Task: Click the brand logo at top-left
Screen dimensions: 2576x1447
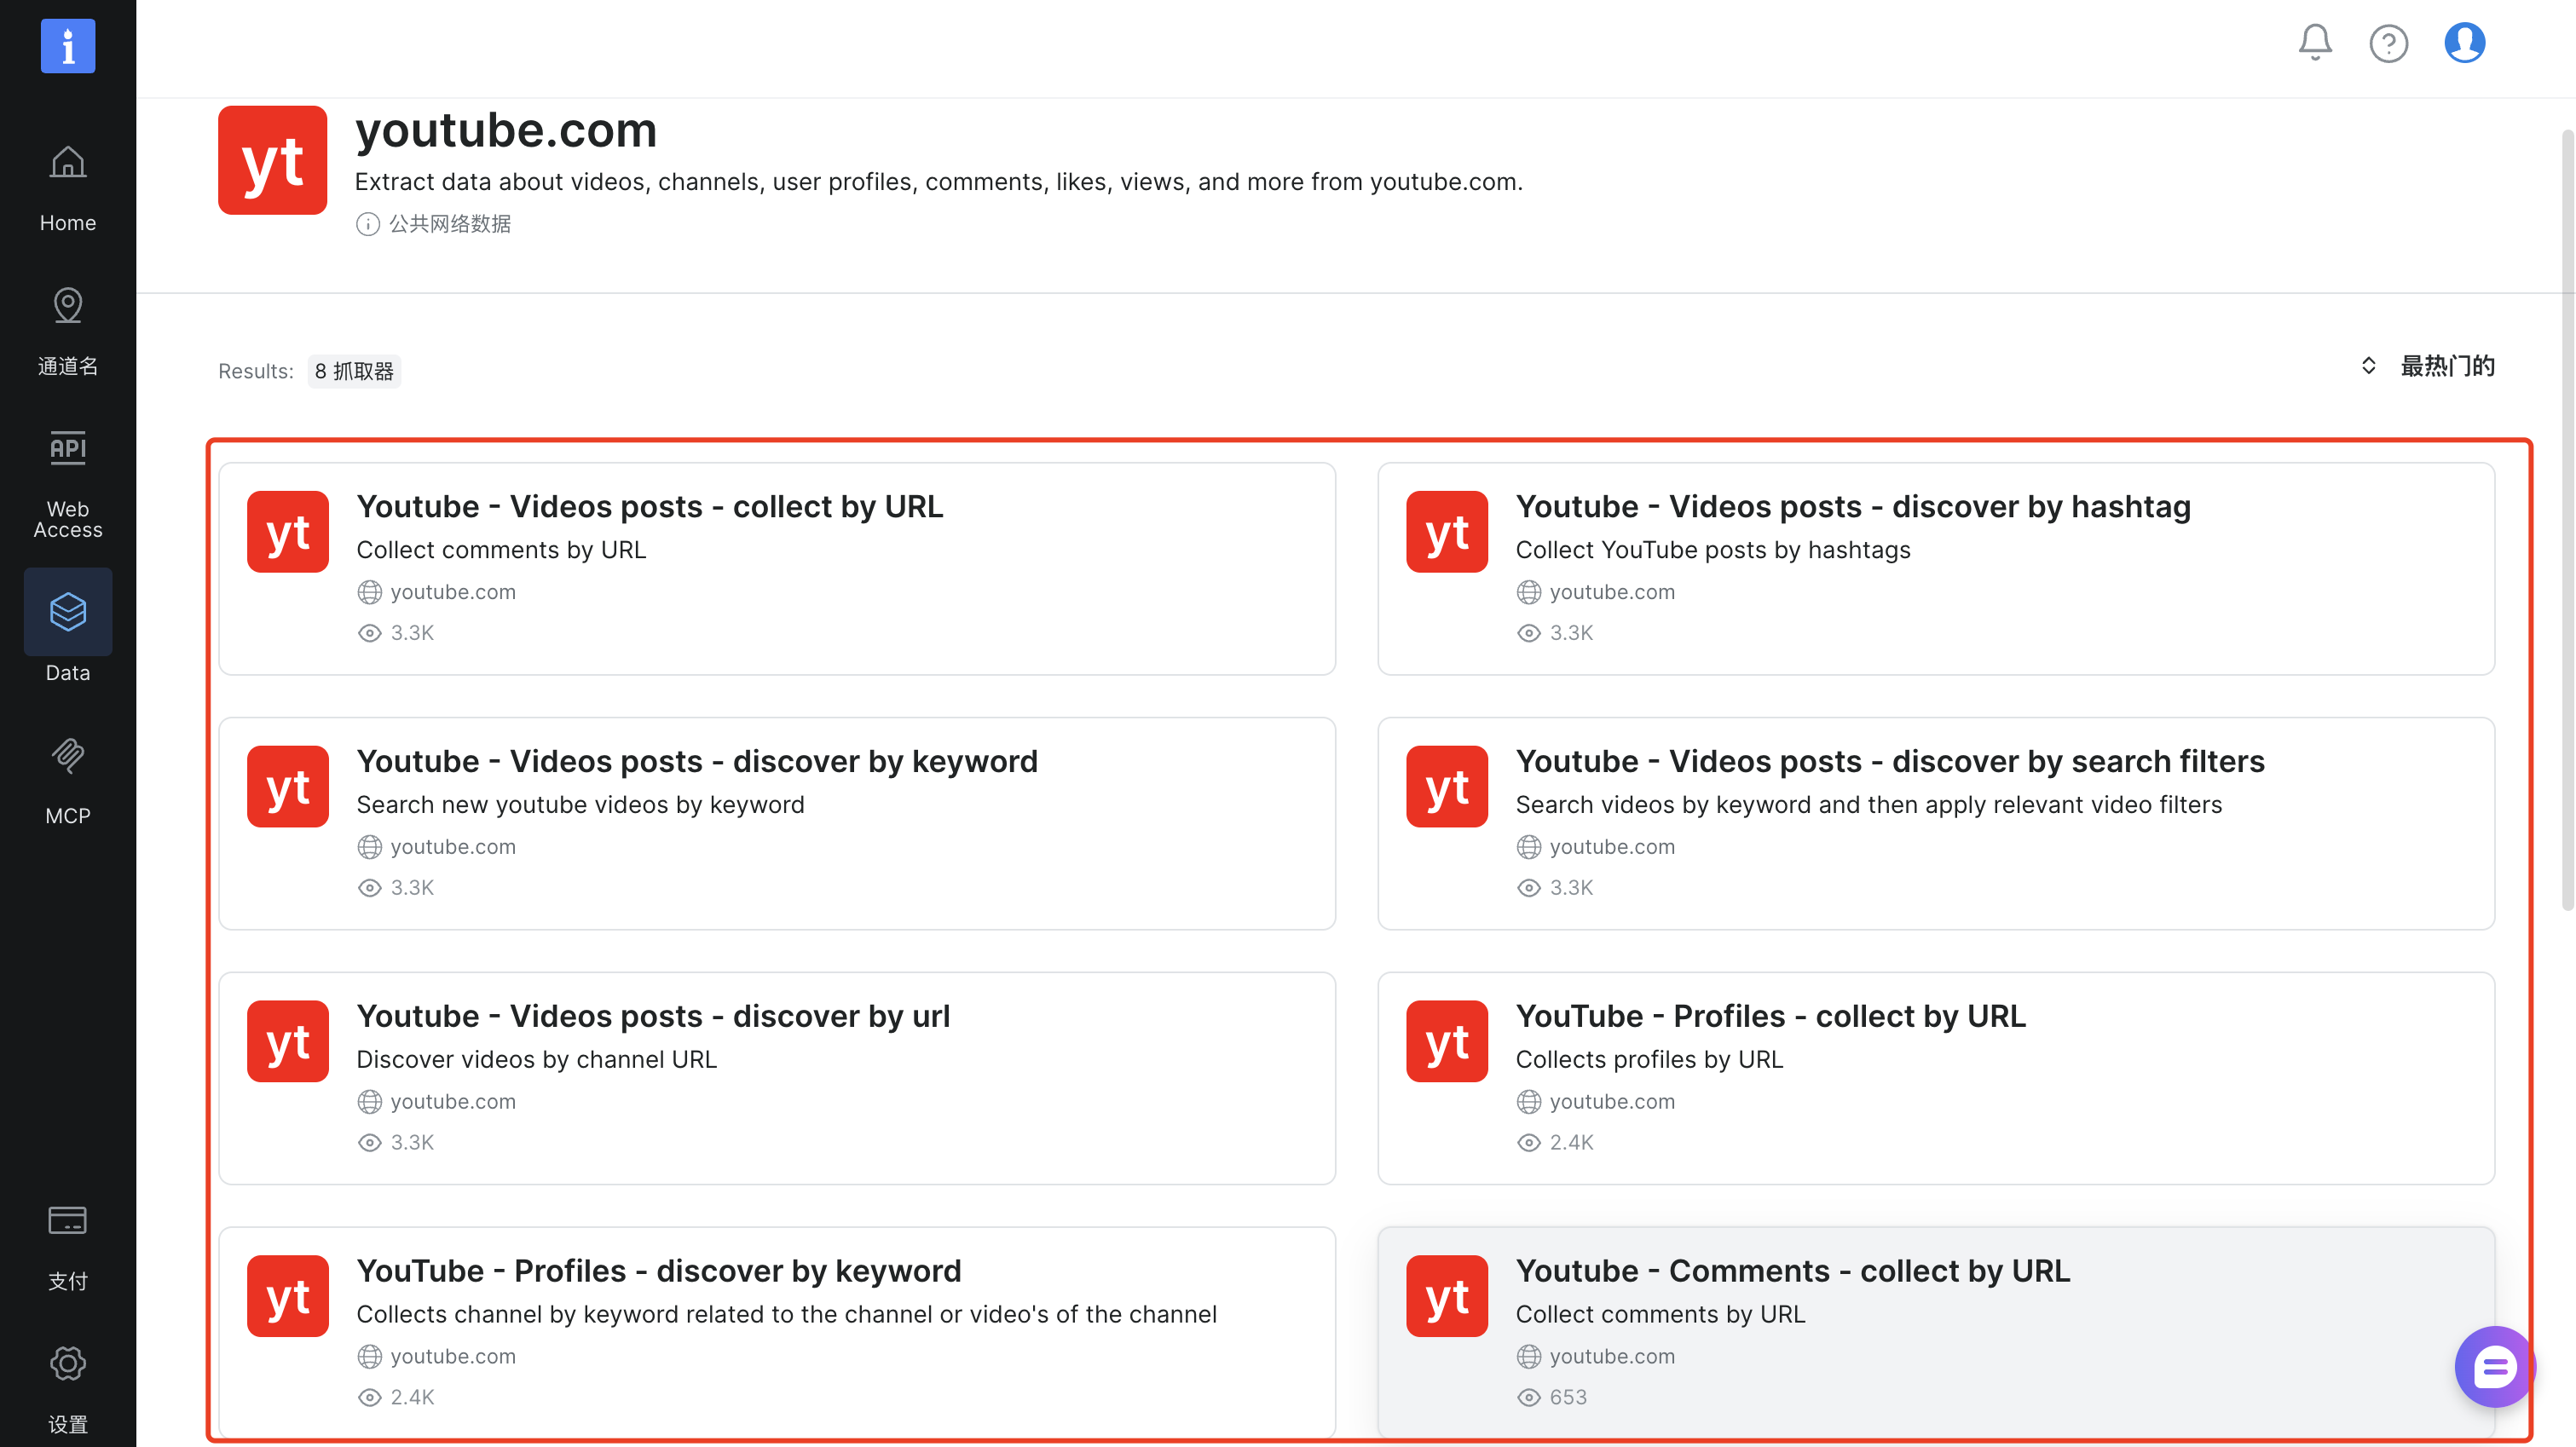Action: coord(68,46)
